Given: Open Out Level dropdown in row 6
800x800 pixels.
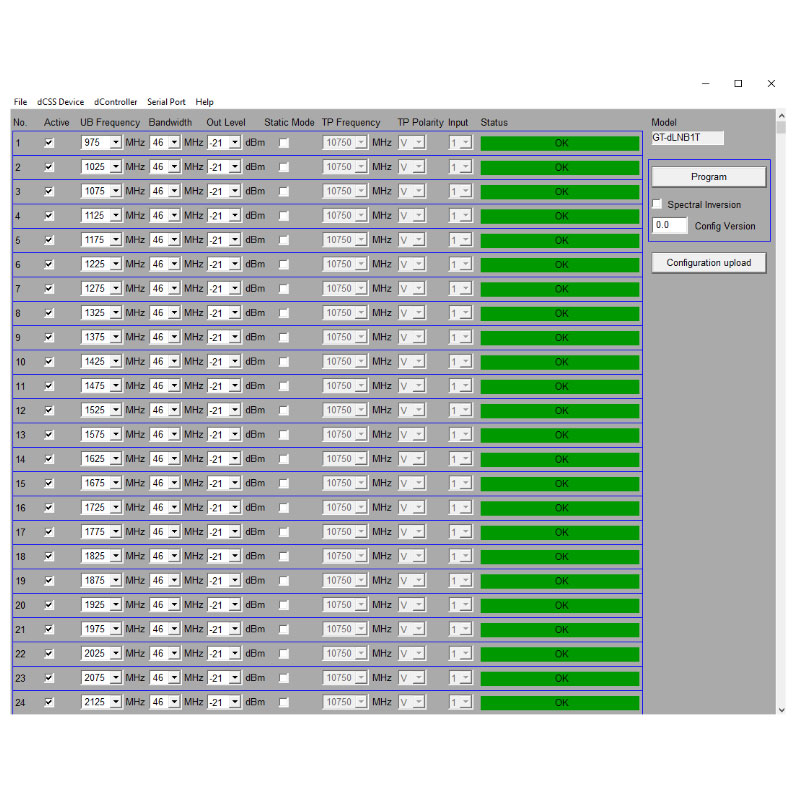Looking at the screenshot, I should pos(235,264).
